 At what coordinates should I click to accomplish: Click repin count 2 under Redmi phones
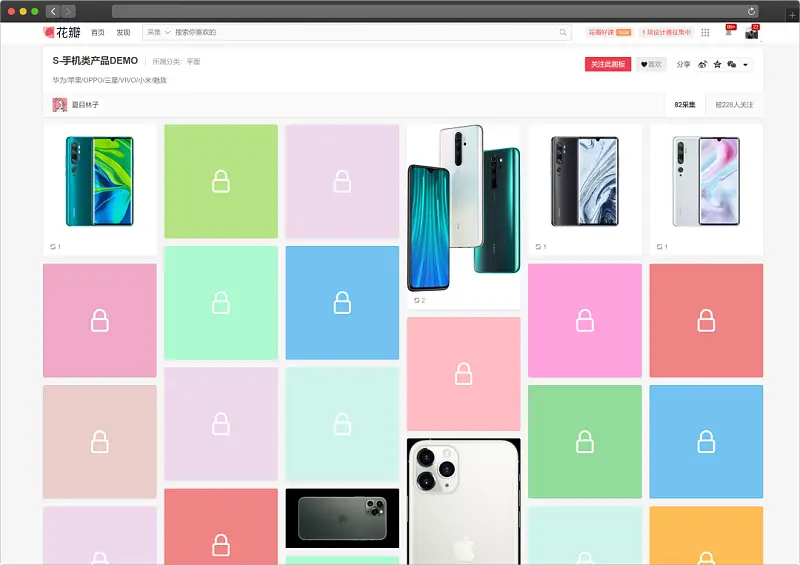(x=419, y=300)
